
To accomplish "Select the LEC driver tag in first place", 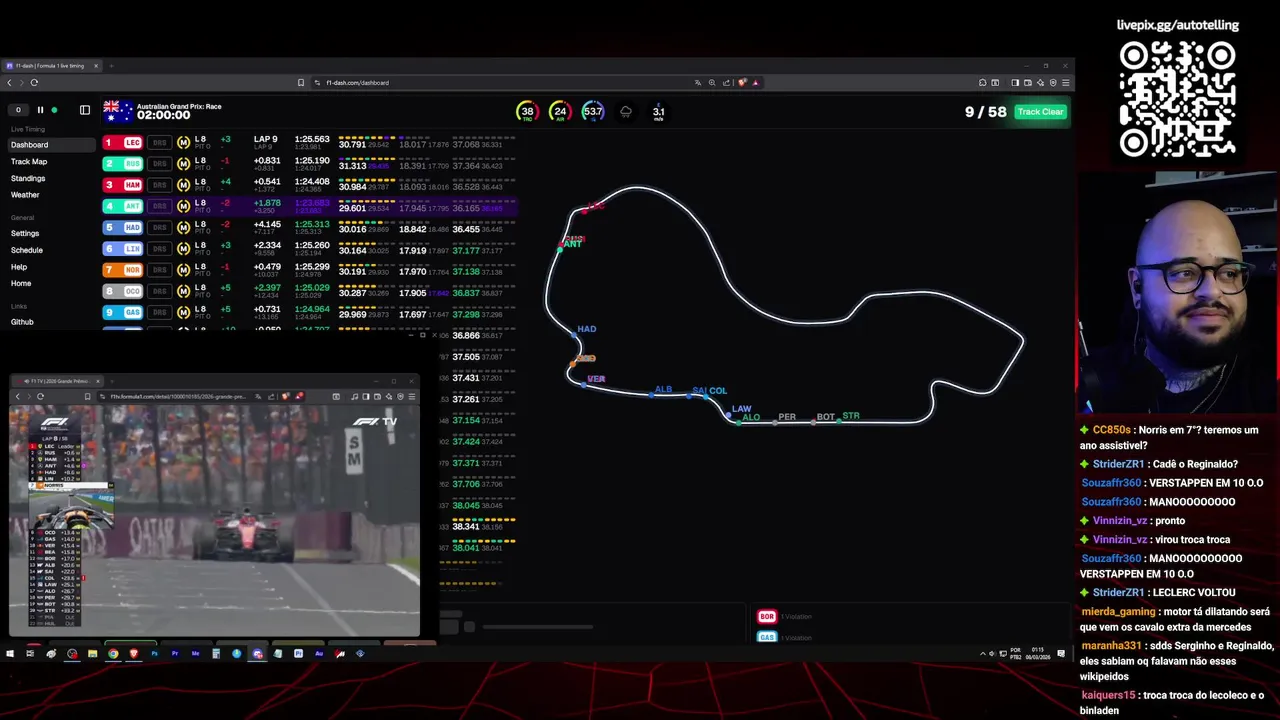I will pos(124,143).
